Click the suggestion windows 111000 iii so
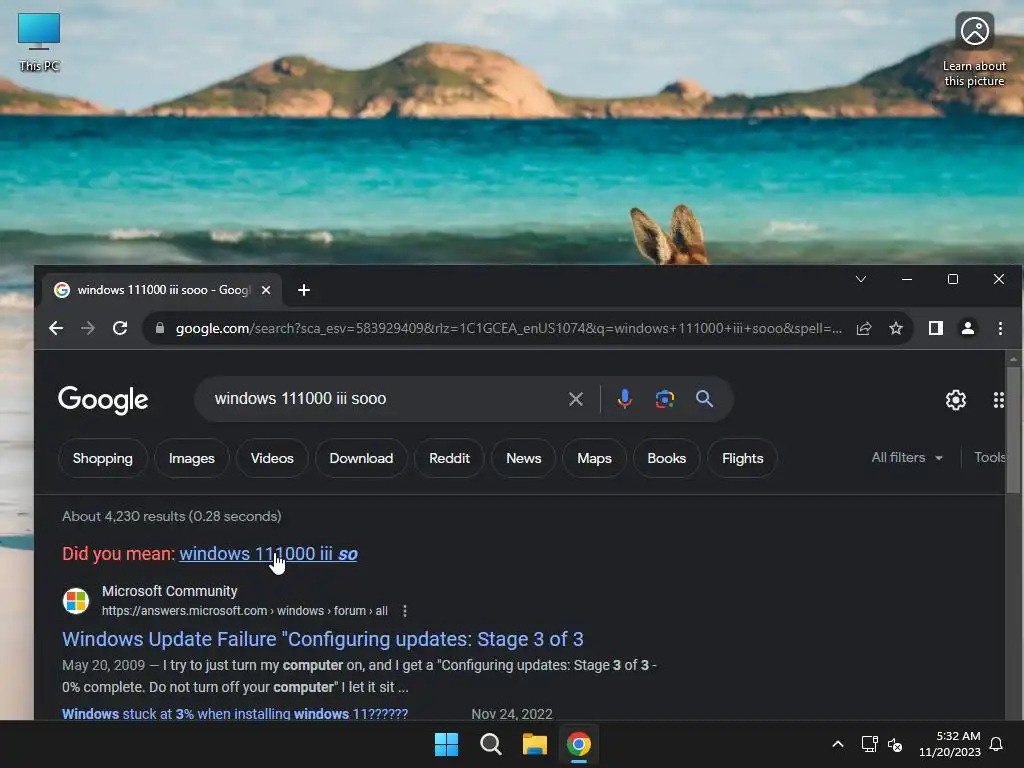This screenshot has height=768, width=1024. coord(268,554)
